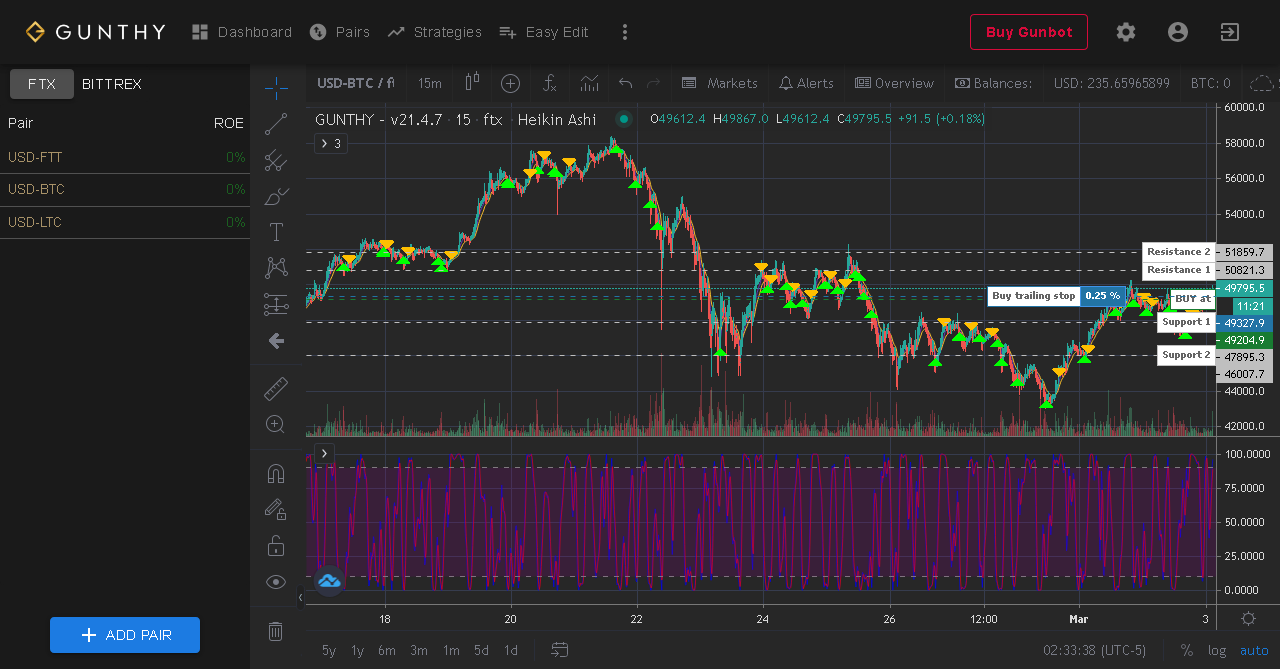
Task: Click the back arrow icon in toolbar
Action: click(x=276, y=341)
